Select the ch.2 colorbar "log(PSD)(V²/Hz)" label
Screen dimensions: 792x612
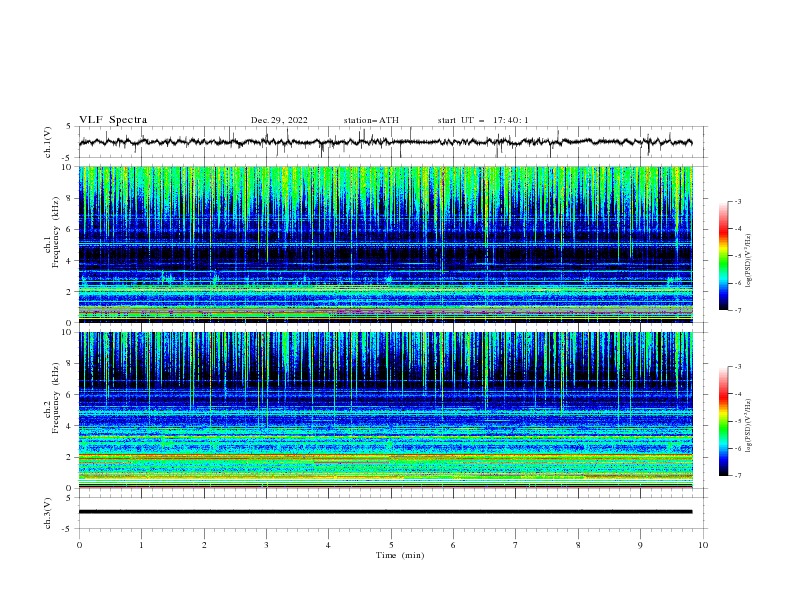748,426
